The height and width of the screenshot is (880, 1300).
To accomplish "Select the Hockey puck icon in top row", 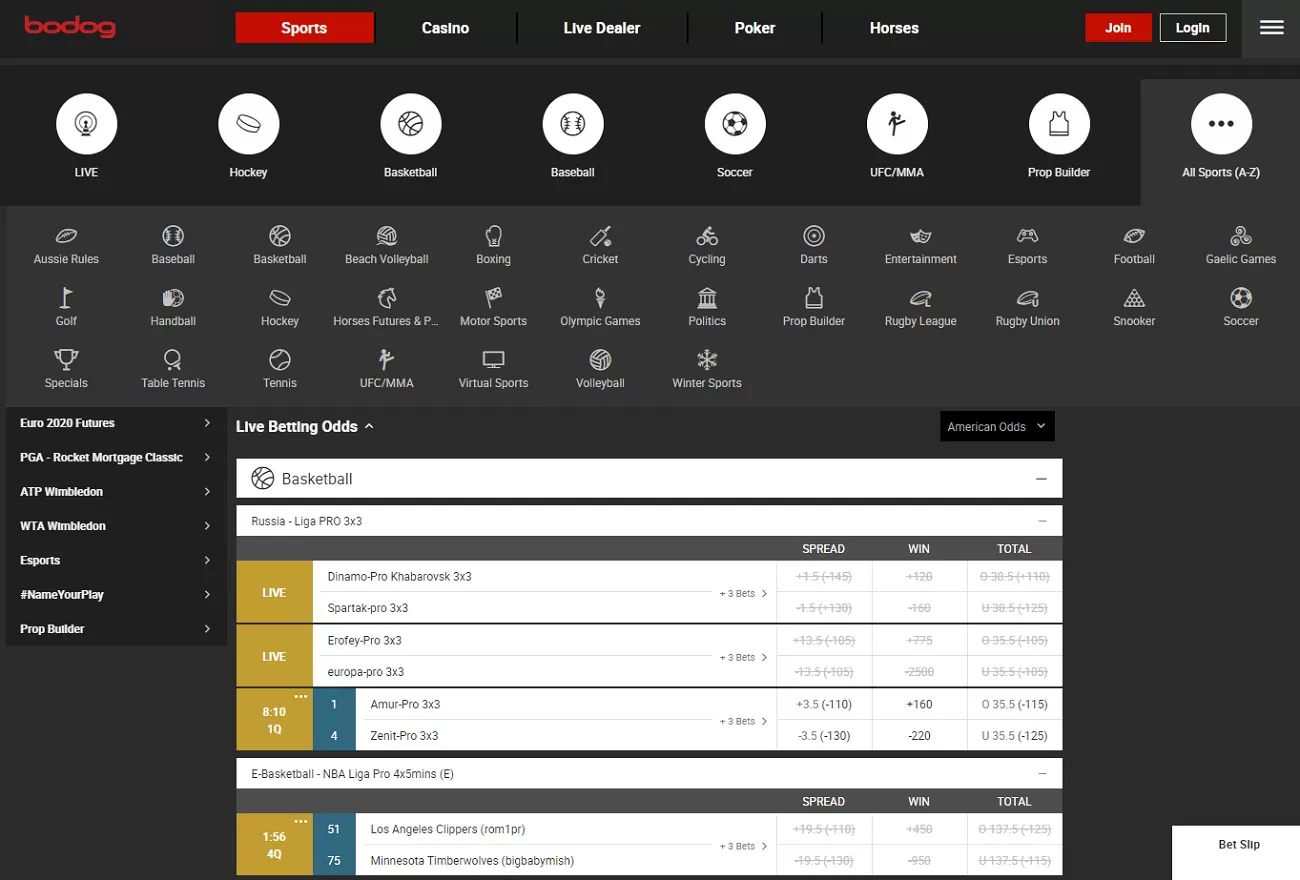I will pyautogui.click(x=249, y=124).
